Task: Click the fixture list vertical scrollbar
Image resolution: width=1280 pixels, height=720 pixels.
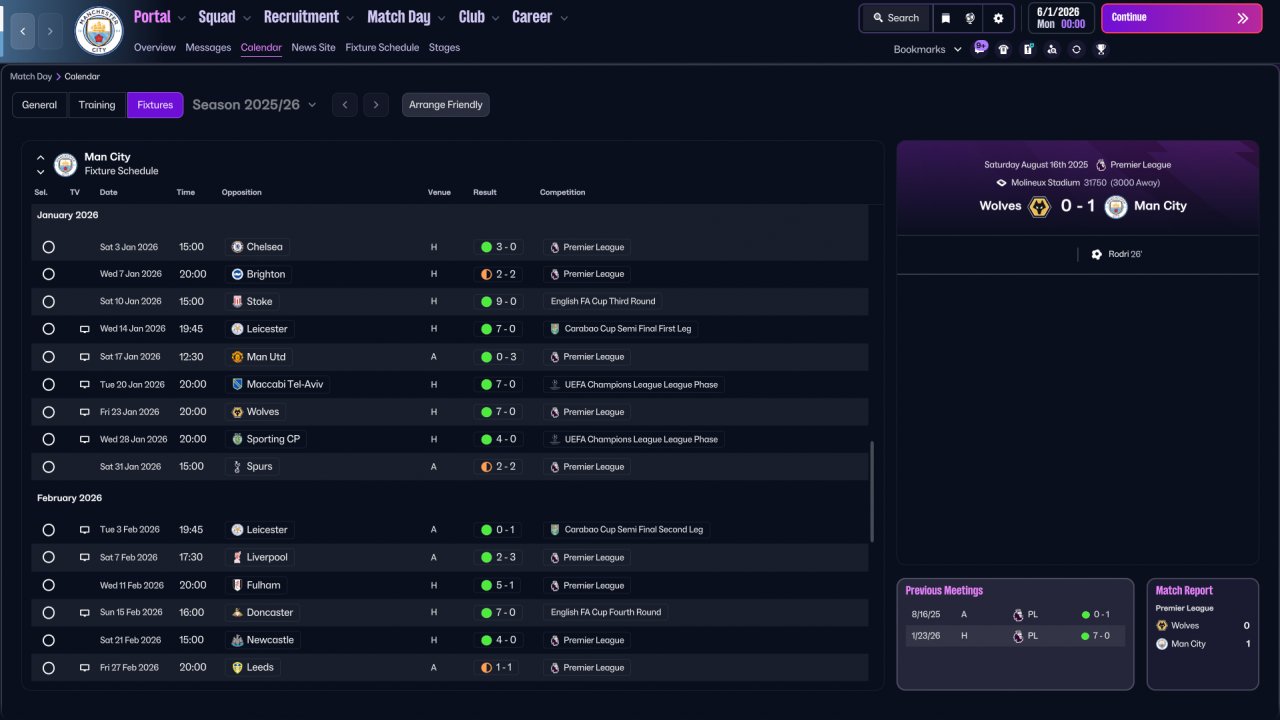Action: [x=872, y=492]
